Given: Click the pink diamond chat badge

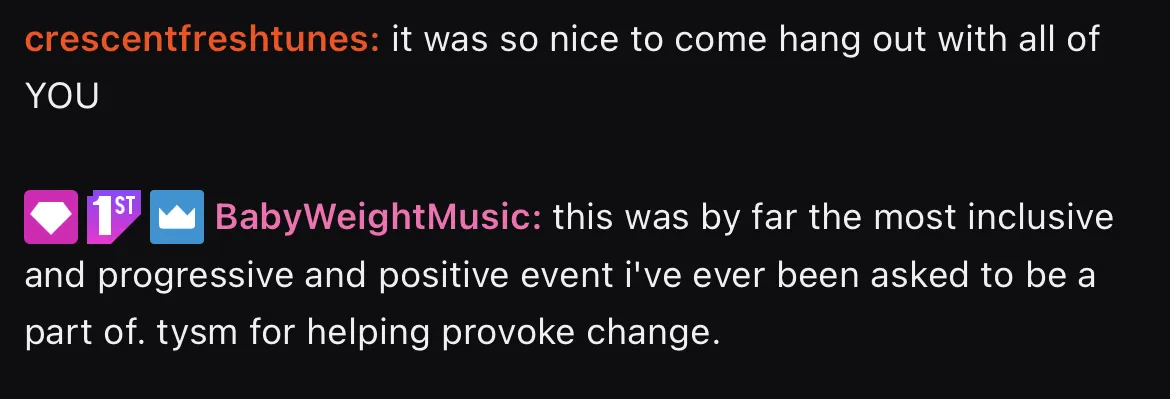Looking at the screenshot, I should (51, 217).
